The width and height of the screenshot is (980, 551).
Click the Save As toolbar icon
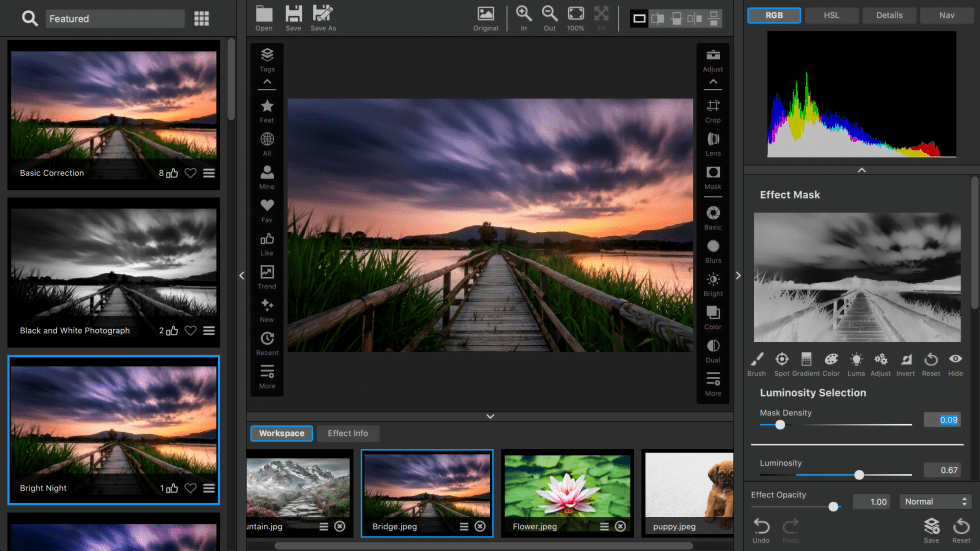[x=323, y=14]
